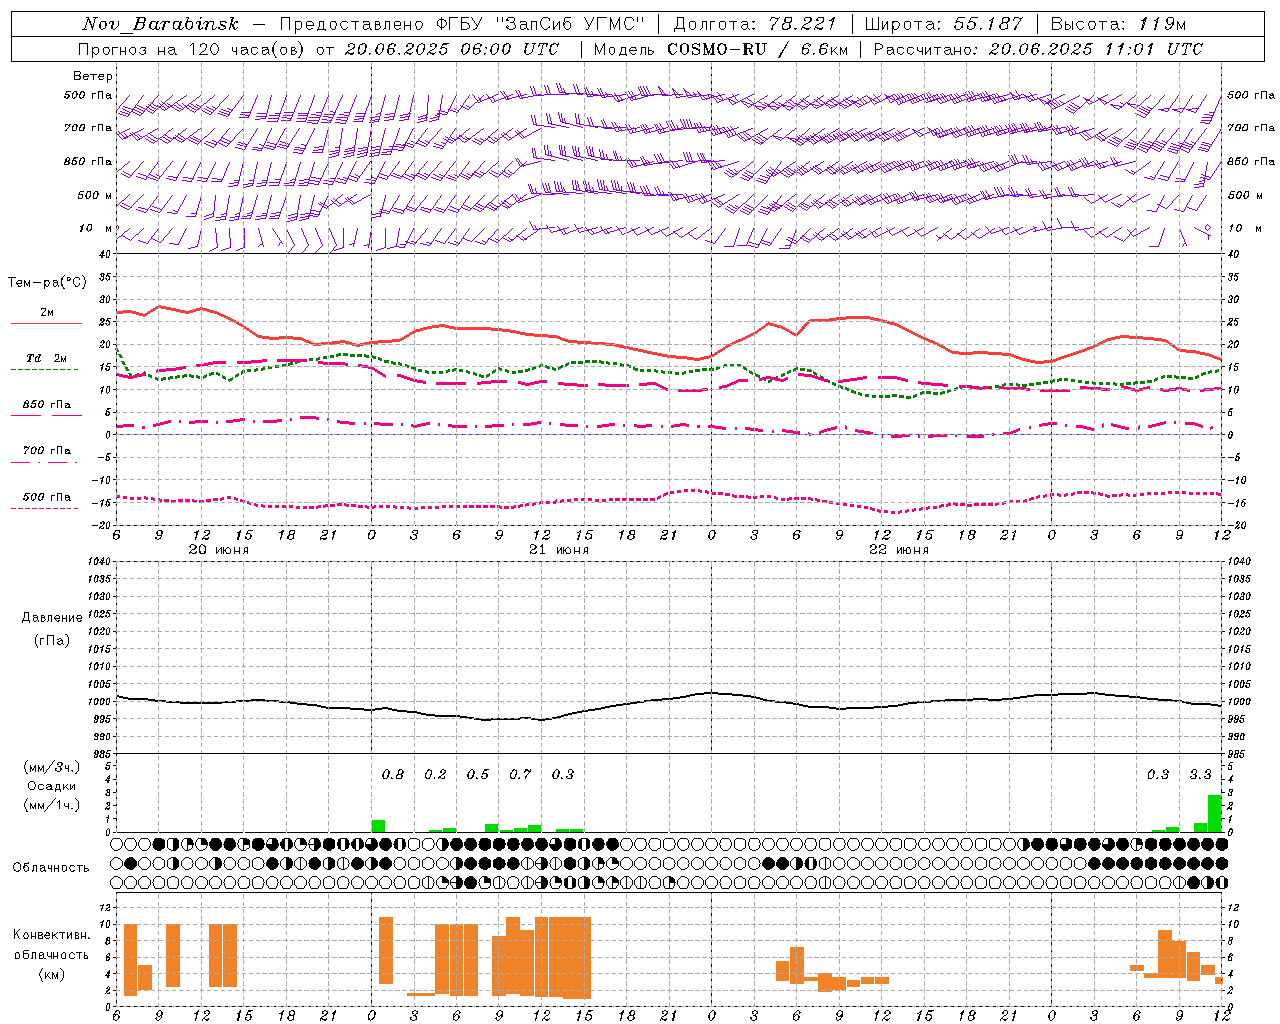Select the text Предоставлено ФГБУ "ЗапСиб УГМС"
The height and width of the screenshot is (1024, 1280).
point(462,24)
